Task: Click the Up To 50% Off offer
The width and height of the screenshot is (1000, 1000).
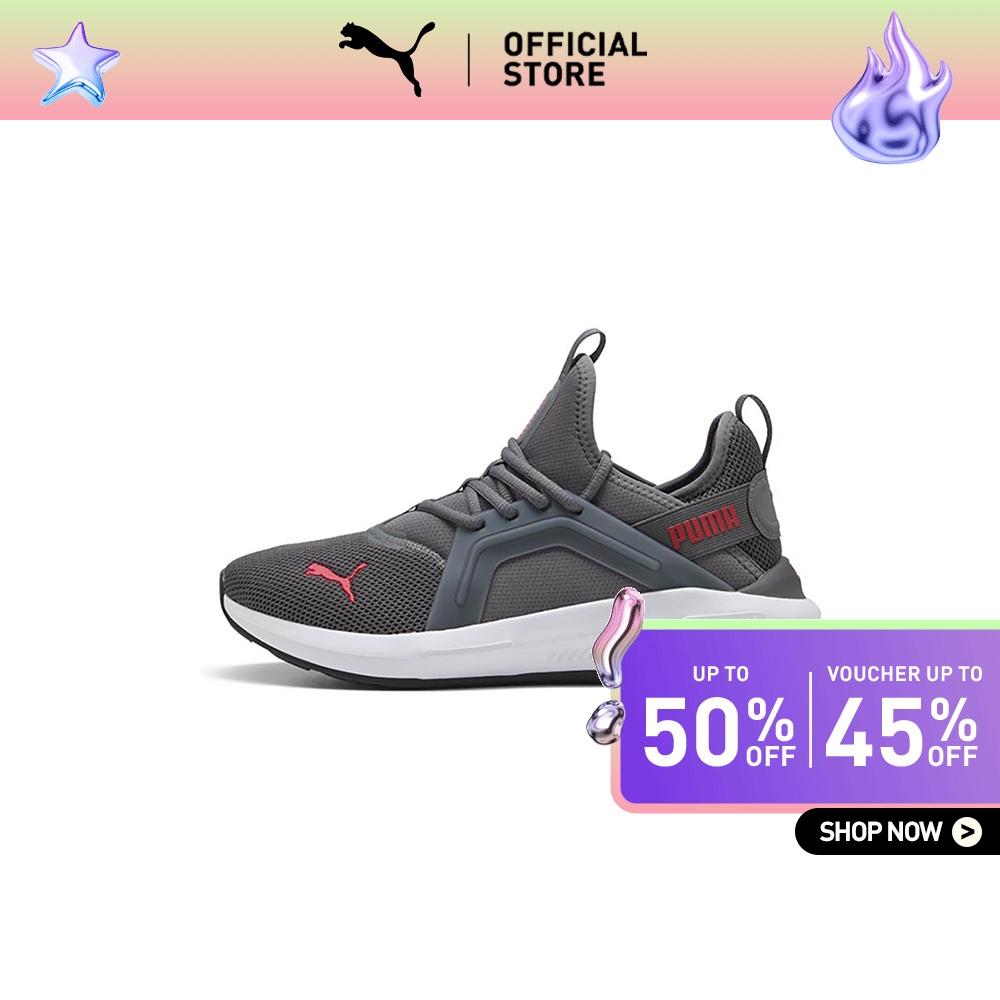Action: click(x=719, y=716)
